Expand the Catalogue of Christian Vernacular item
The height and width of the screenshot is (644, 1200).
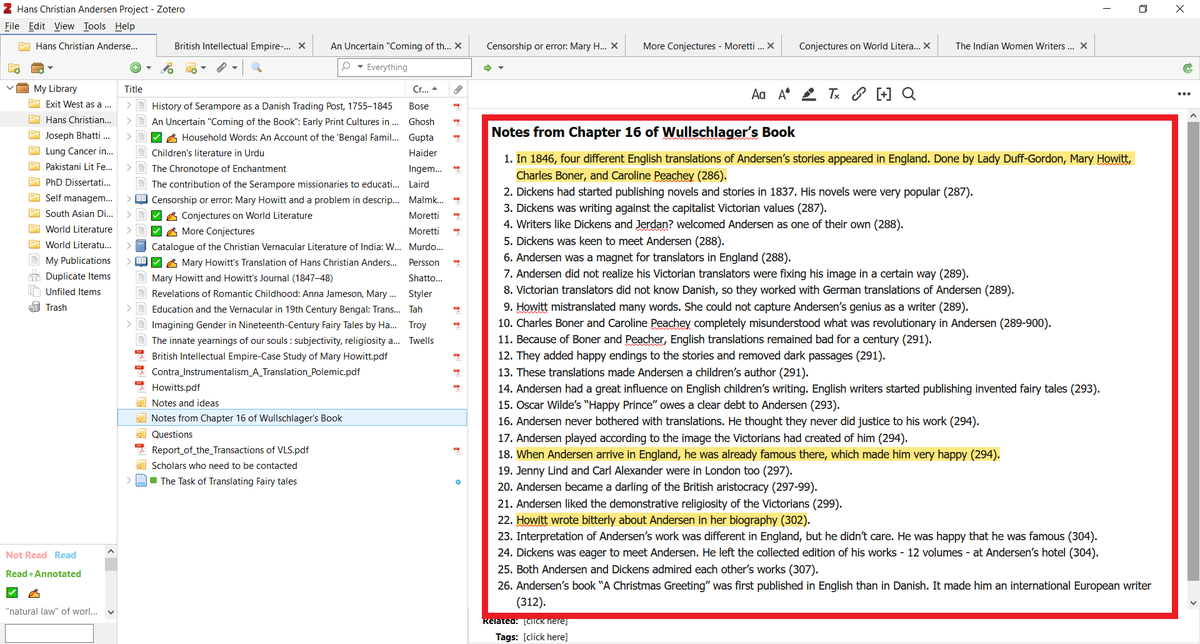click(128, 246)
